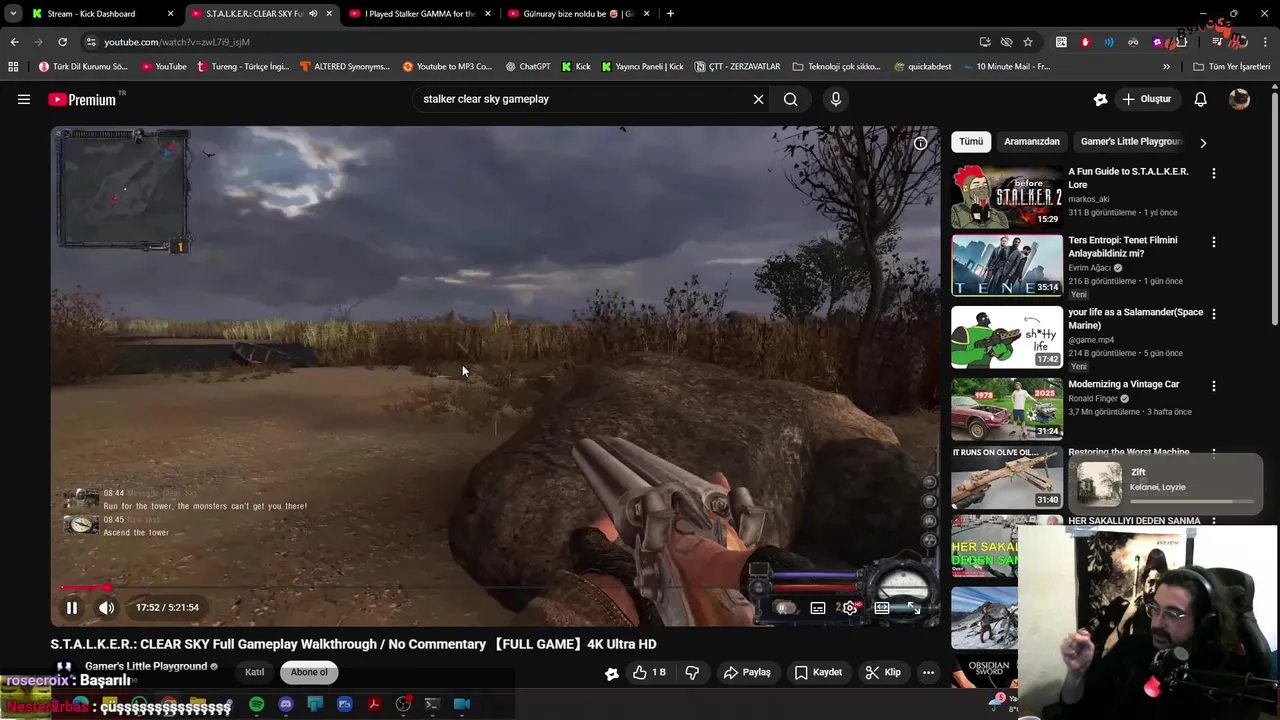Like the video with thumbs up
This screenshot has height=720, width=1280.
[649, 673]
